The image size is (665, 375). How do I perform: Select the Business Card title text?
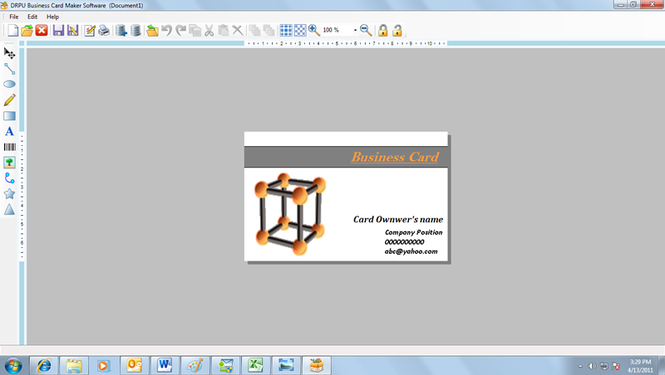click(395, 157)
